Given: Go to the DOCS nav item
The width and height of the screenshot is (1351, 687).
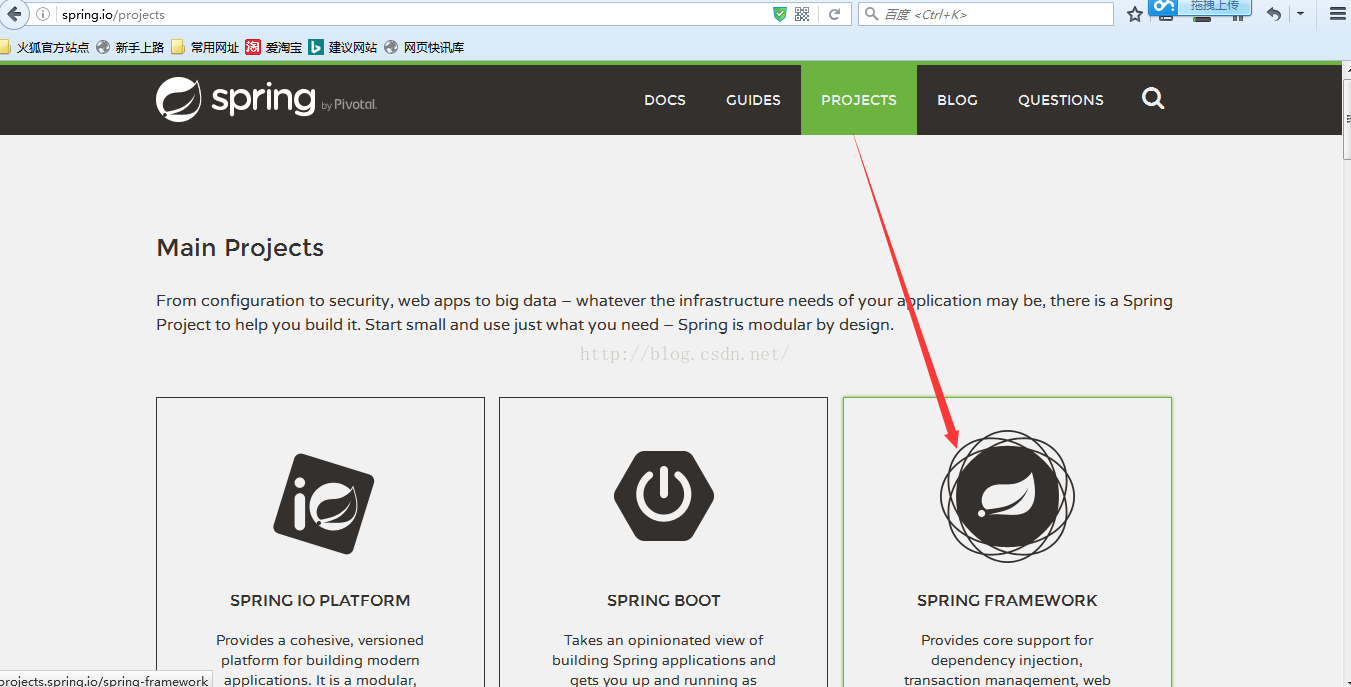Looking at the screenshot, I should (x=665, y=100).
